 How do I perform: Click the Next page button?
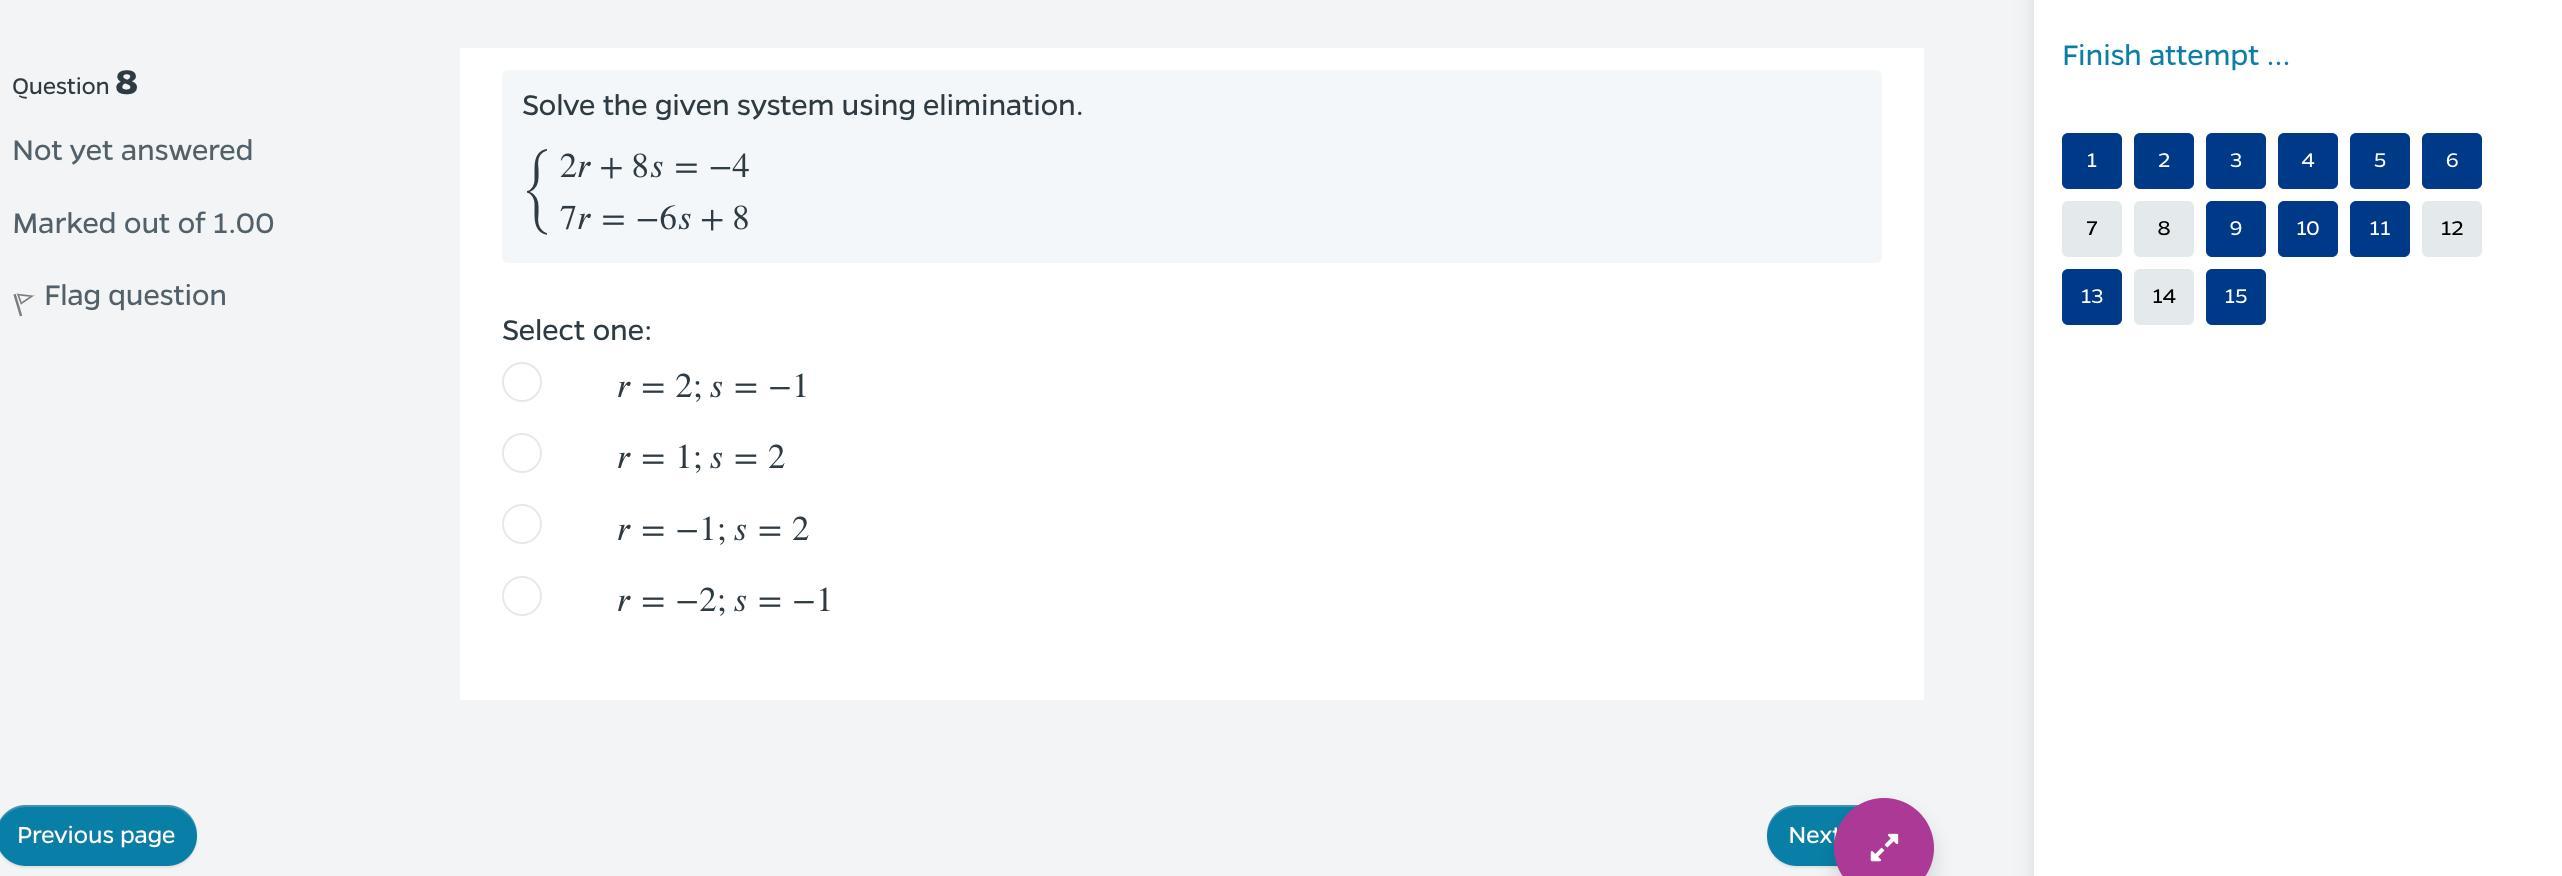(x=1803, y=835)
